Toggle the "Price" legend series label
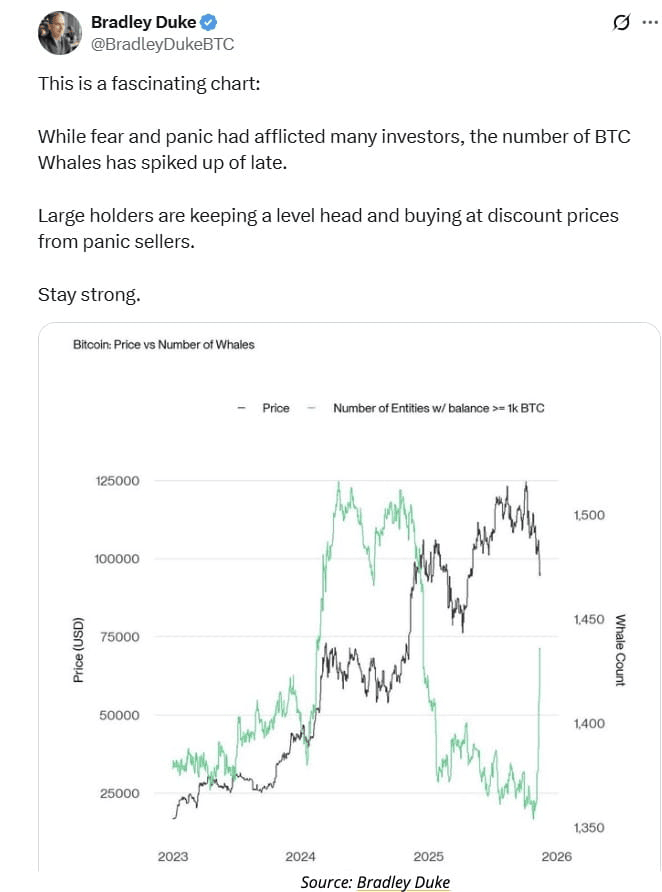This screenshot has height=892, width=662. tap(276, 409)
